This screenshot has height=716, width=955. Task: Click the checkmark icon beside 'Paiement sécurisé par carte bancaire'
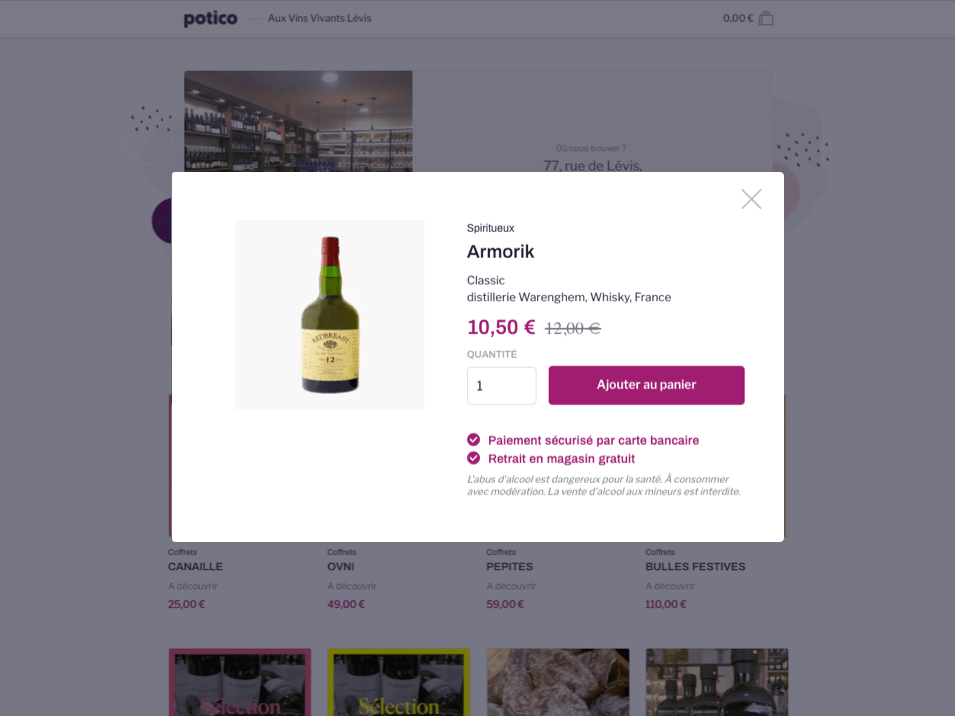473,440
